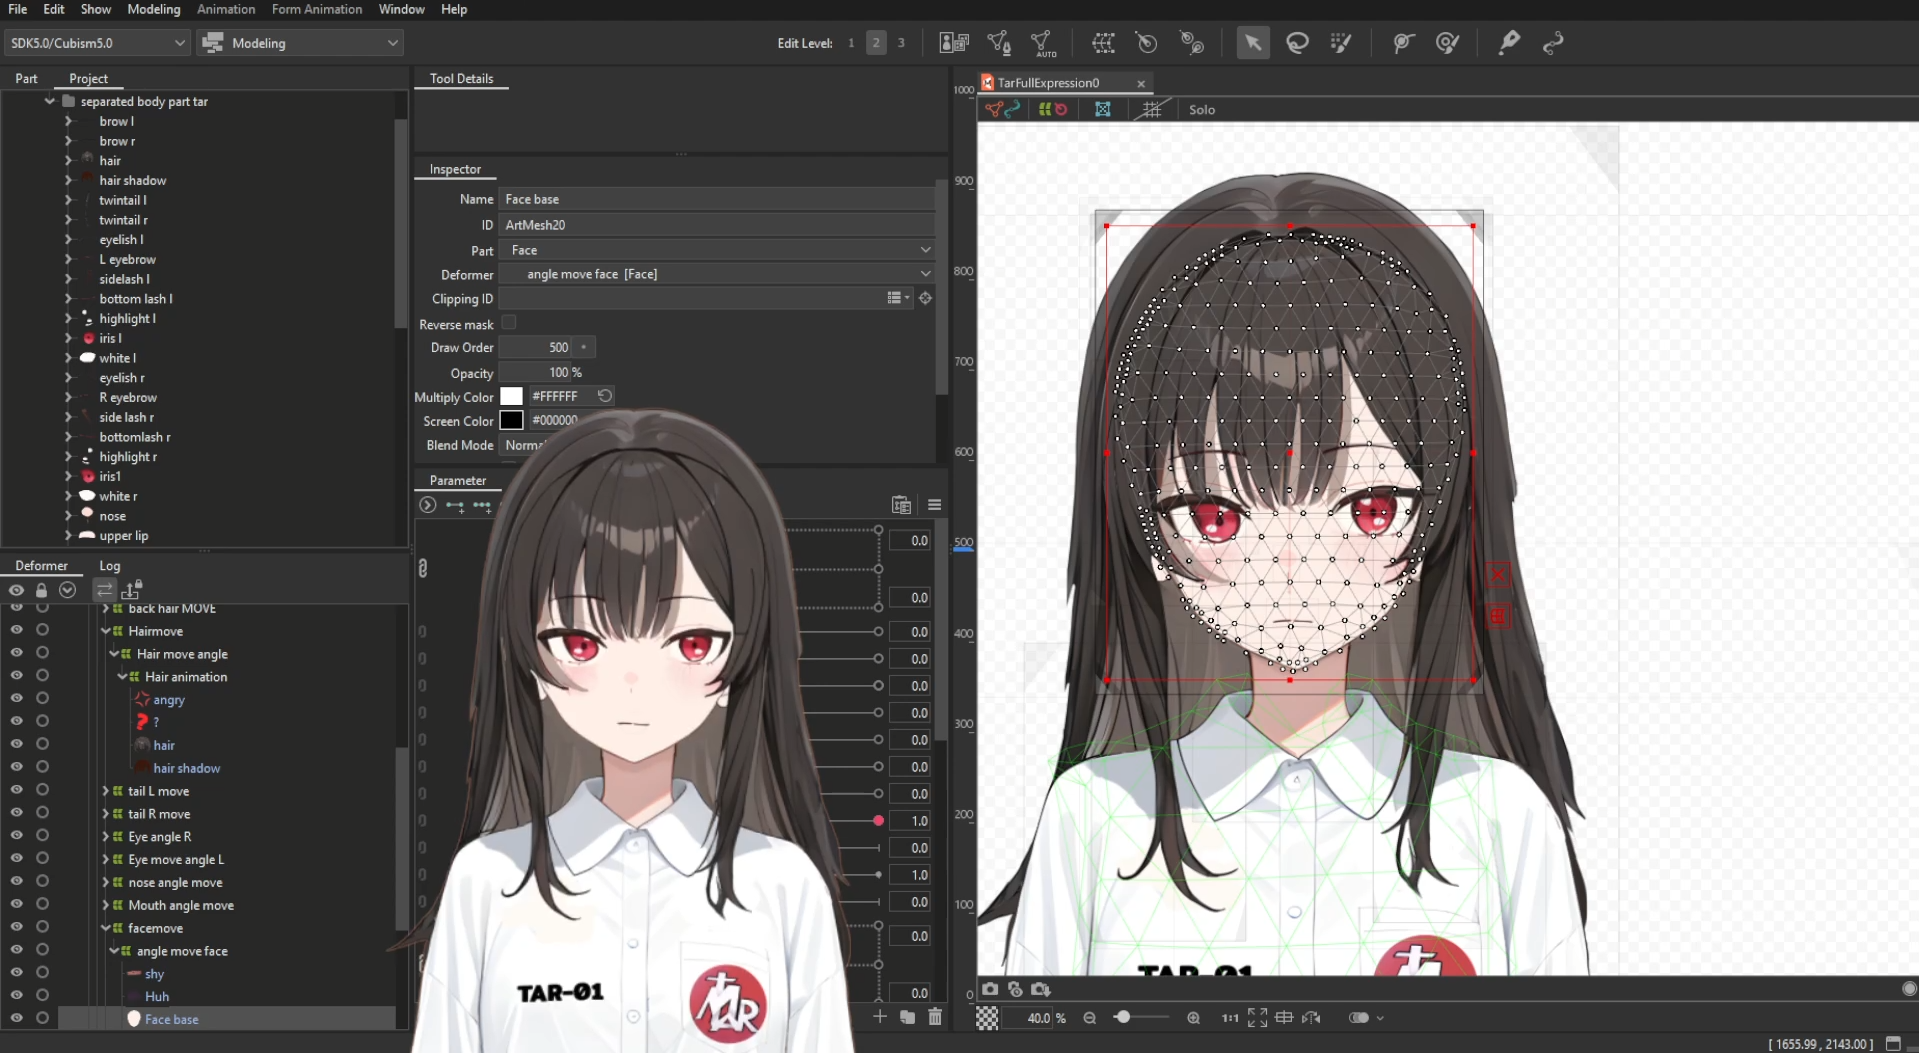Viewport: 1919px width, 1053px height.
Task: Enable the Reverse mask checkbox
Action: pos(509,322)
